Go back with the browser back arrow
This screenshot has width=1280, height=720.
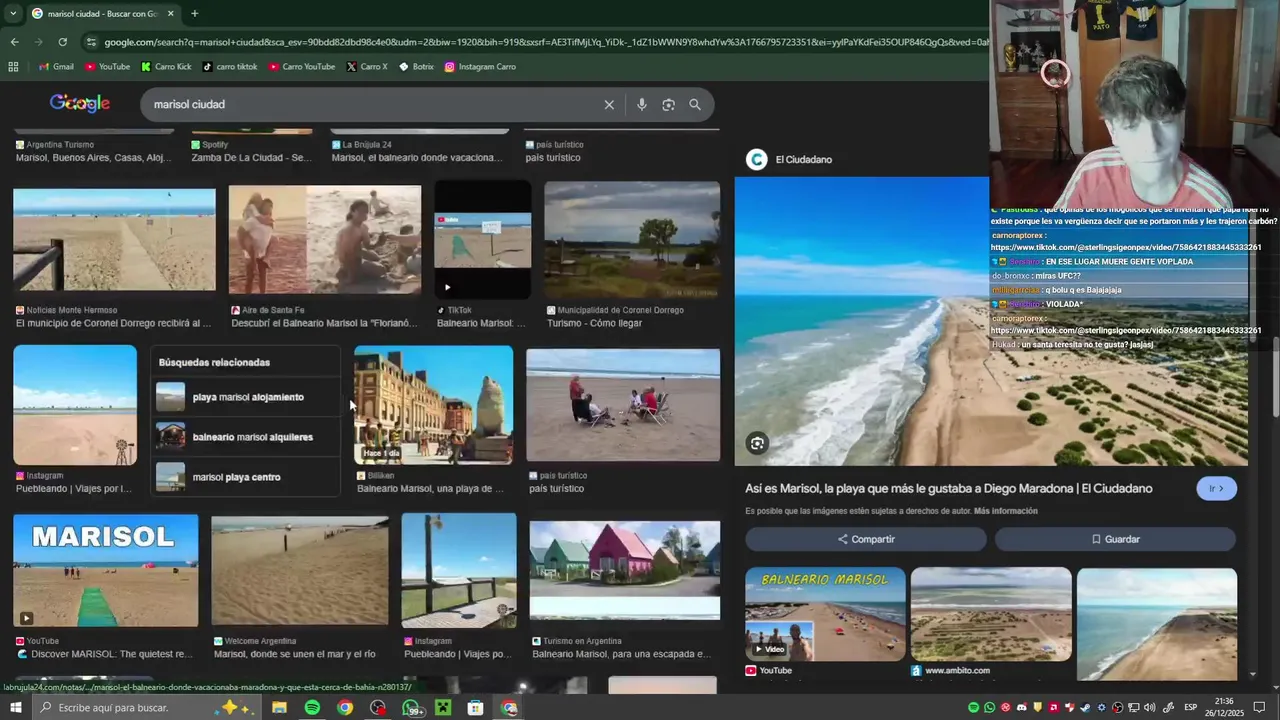14,42
